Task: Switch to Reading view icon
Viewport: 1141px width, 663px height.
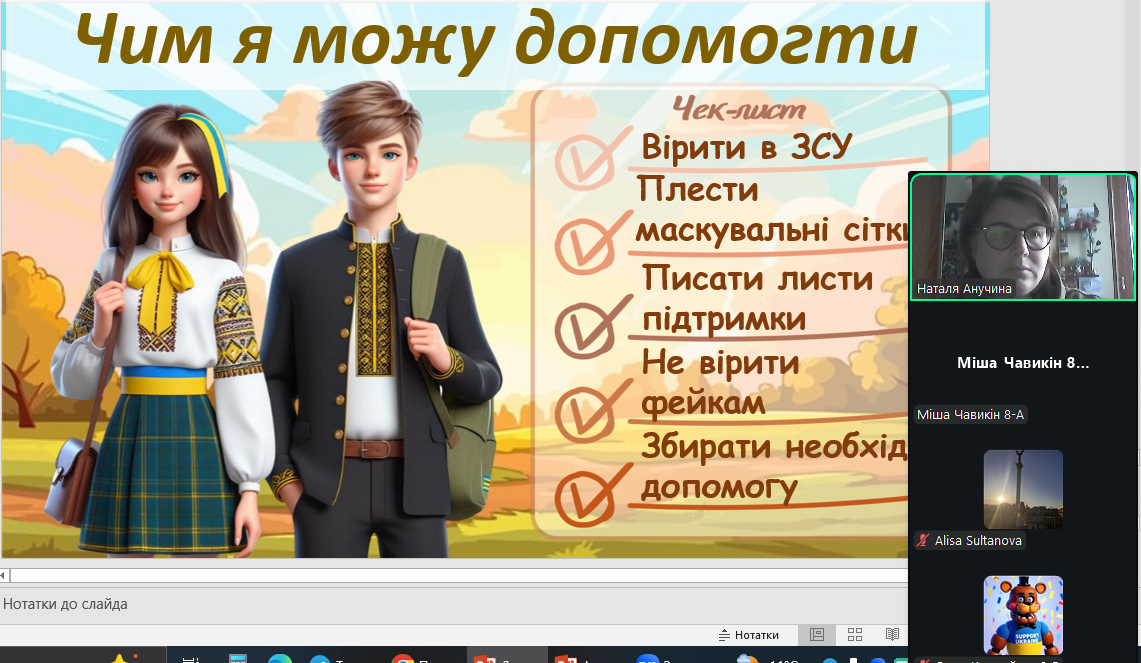Action: tap(892, 635)
